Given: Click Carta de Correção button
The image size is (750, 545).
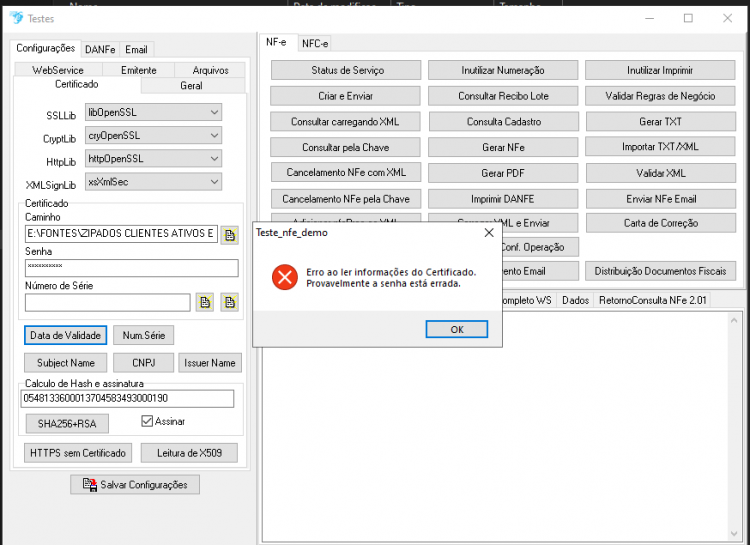Looking at the screenshot, I should pyautogui.click(x=661, y=223).
